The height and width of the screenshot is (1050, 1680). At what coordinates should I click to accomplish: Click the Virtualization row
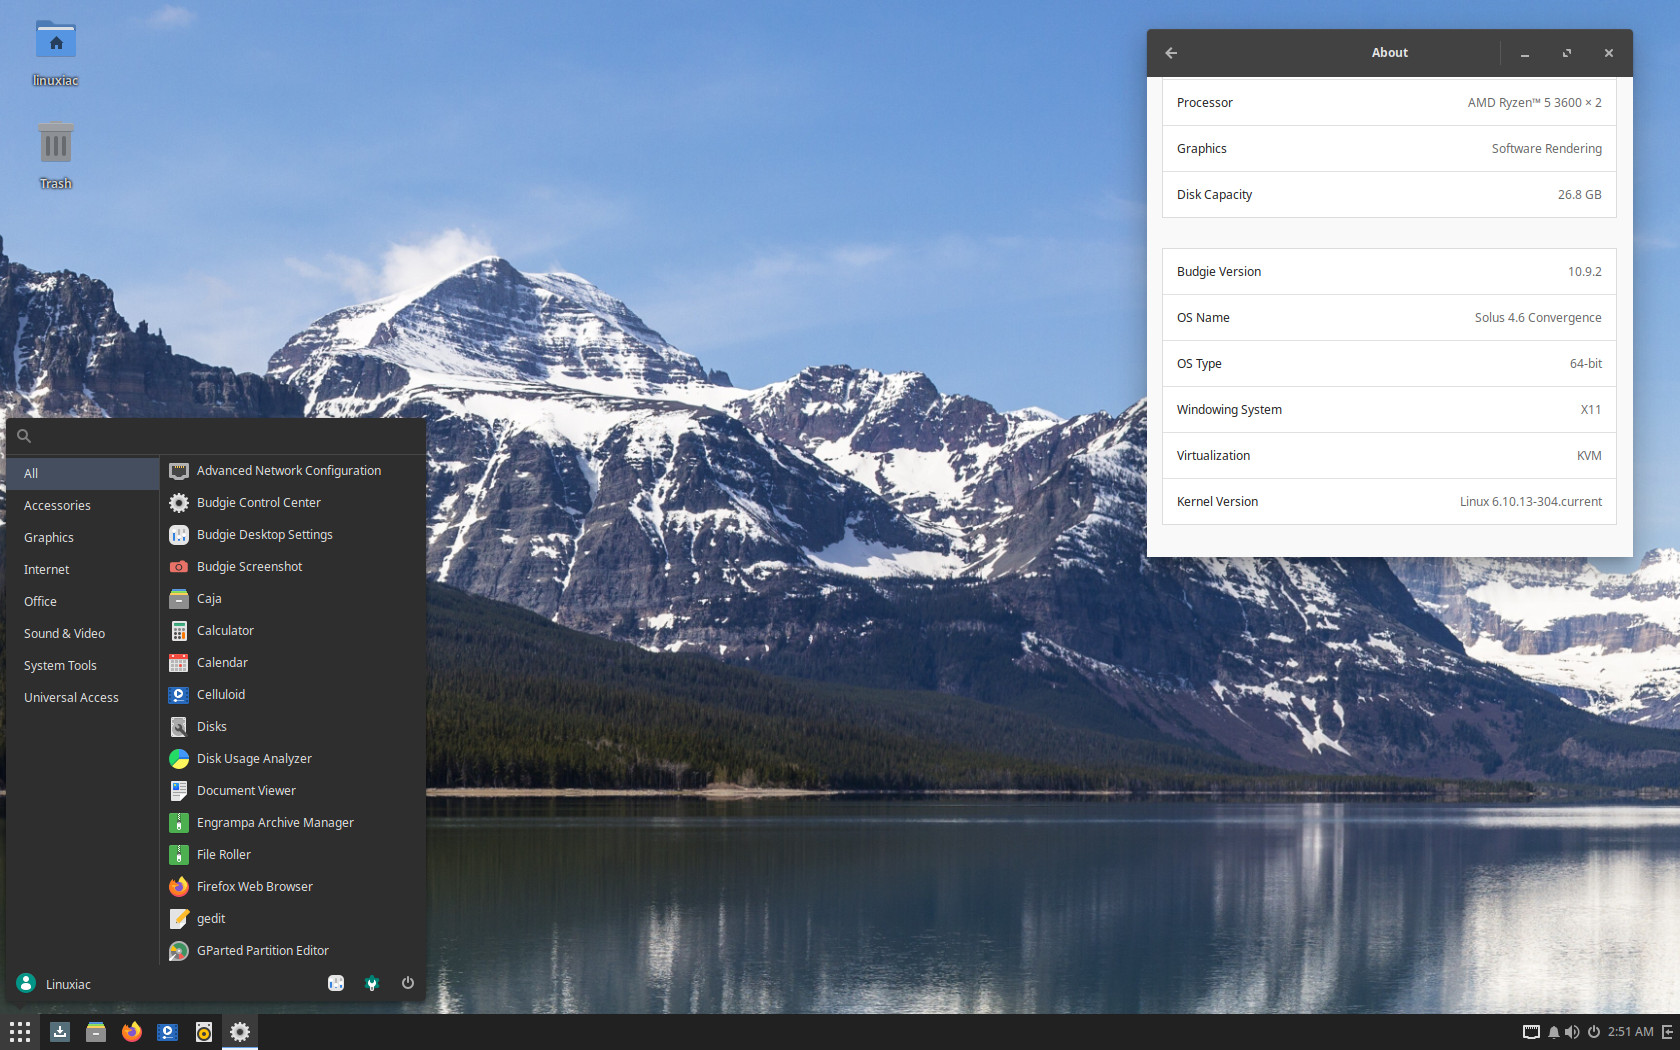click(x=1389, y=456)
